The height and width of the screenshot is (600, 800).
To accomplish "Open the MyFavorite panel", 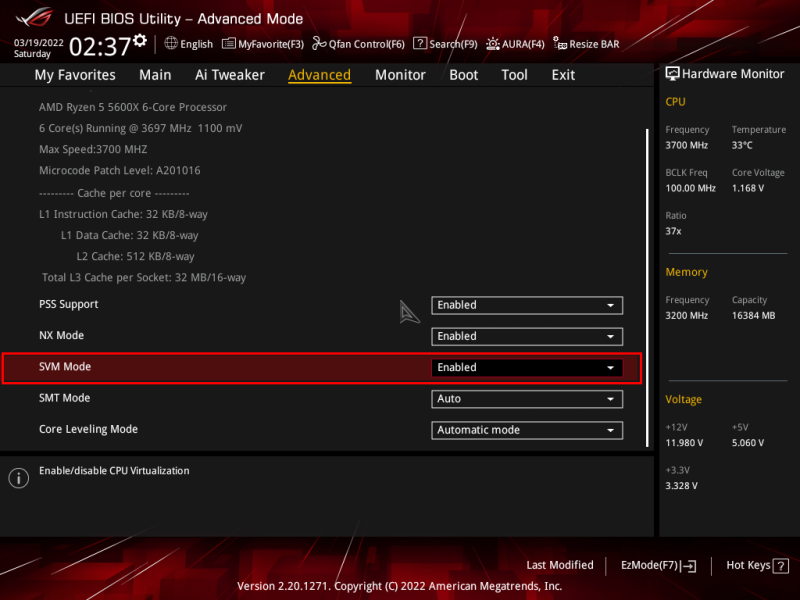I will coord(263,43).
